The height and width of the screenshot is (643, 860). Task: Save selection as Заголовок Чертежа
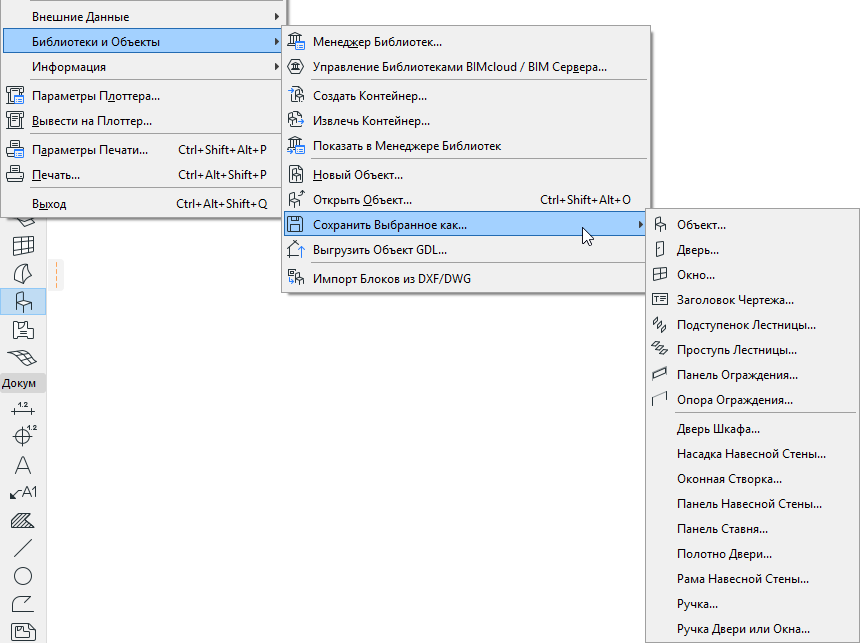752,300
